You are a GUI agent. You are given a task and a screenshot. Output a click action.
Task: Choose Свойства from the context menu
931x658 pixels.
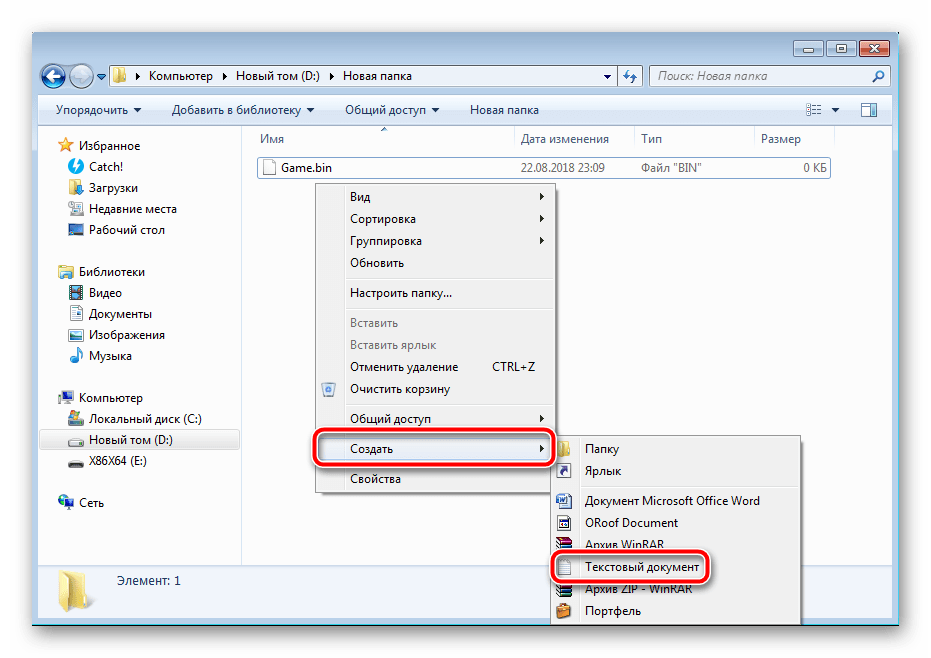pyautogui.click(x=375, y=479)
